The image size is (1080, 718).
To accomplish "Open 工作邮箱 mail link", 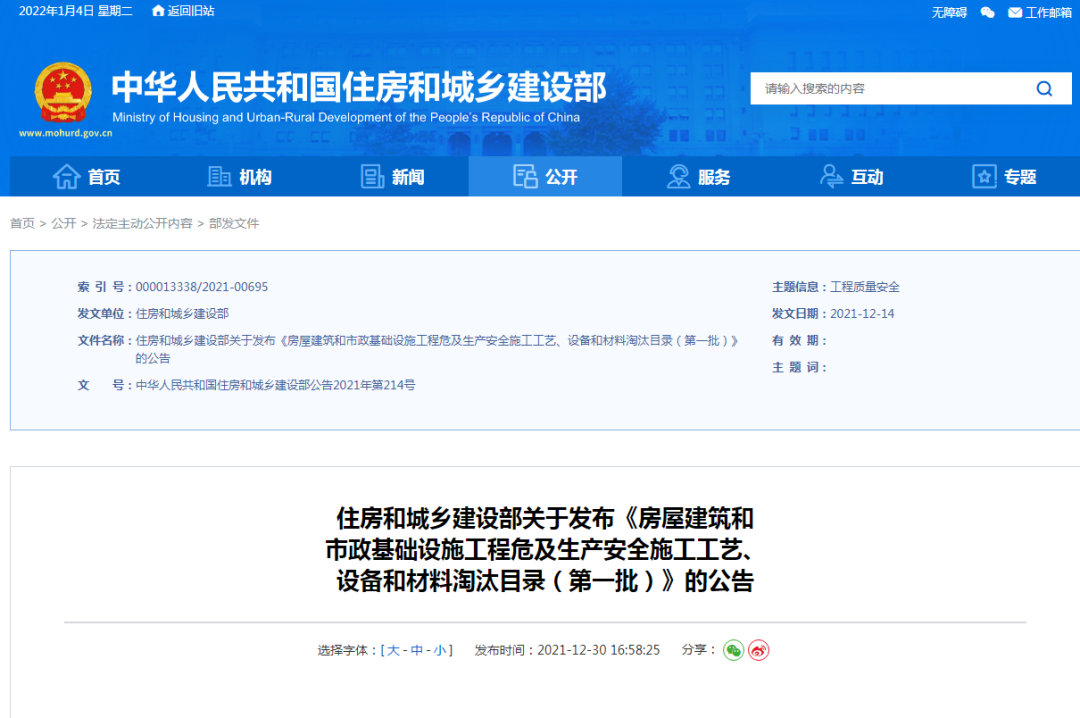I will pyautogui.click(x=1039, y=12).
